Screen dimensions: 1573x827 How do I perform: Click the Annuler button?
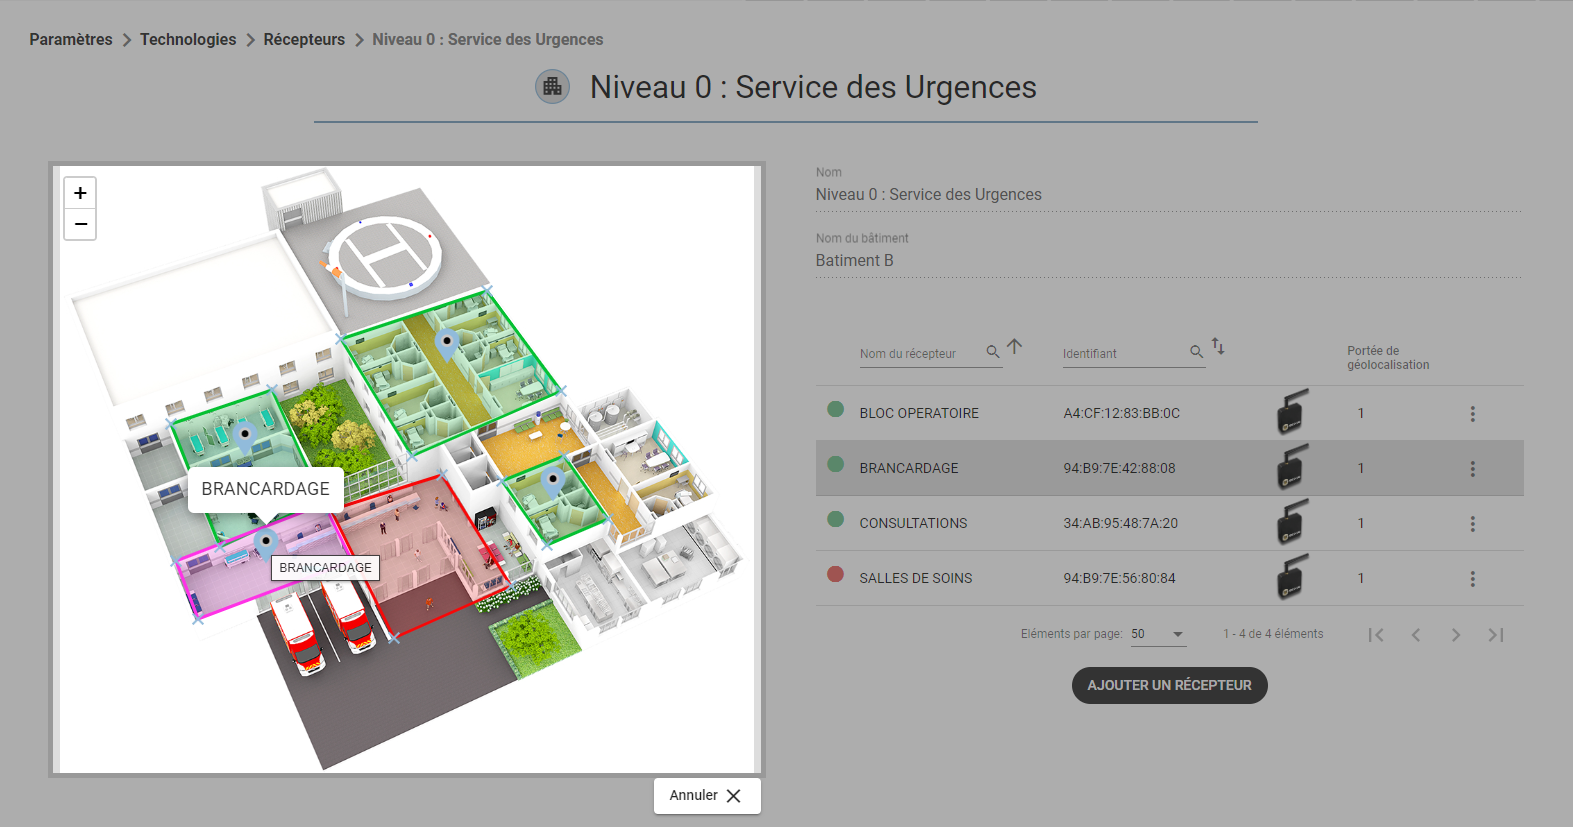point(707,796)
